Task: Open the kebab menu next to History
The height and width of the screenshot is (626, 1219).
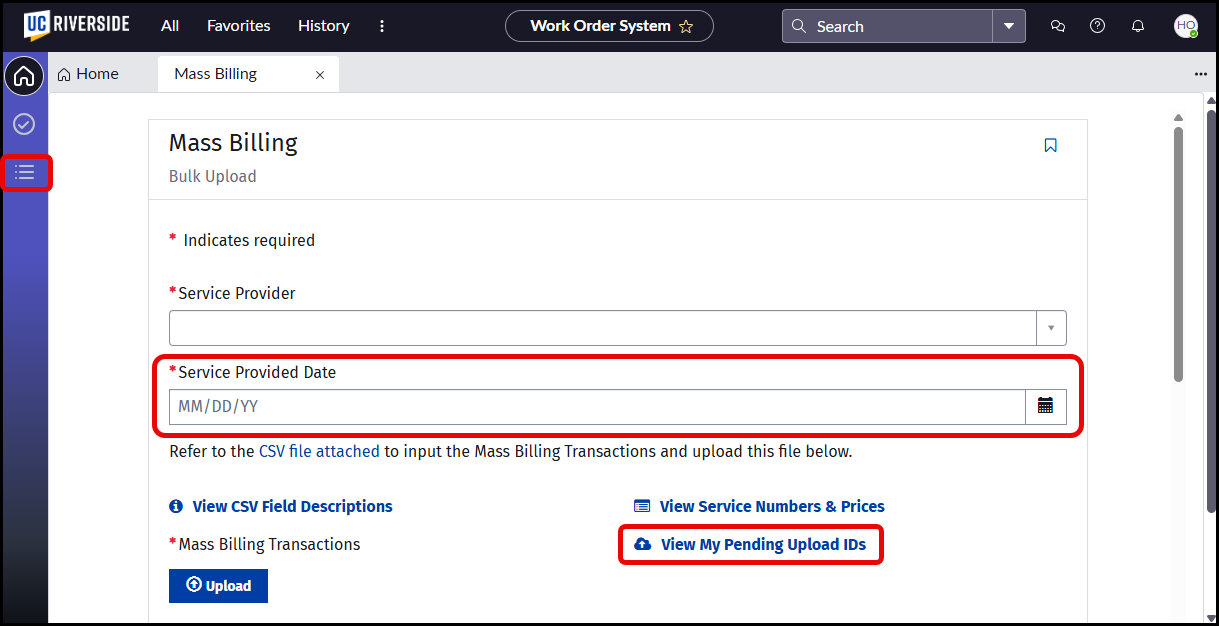Action: [x=382, y=26]
